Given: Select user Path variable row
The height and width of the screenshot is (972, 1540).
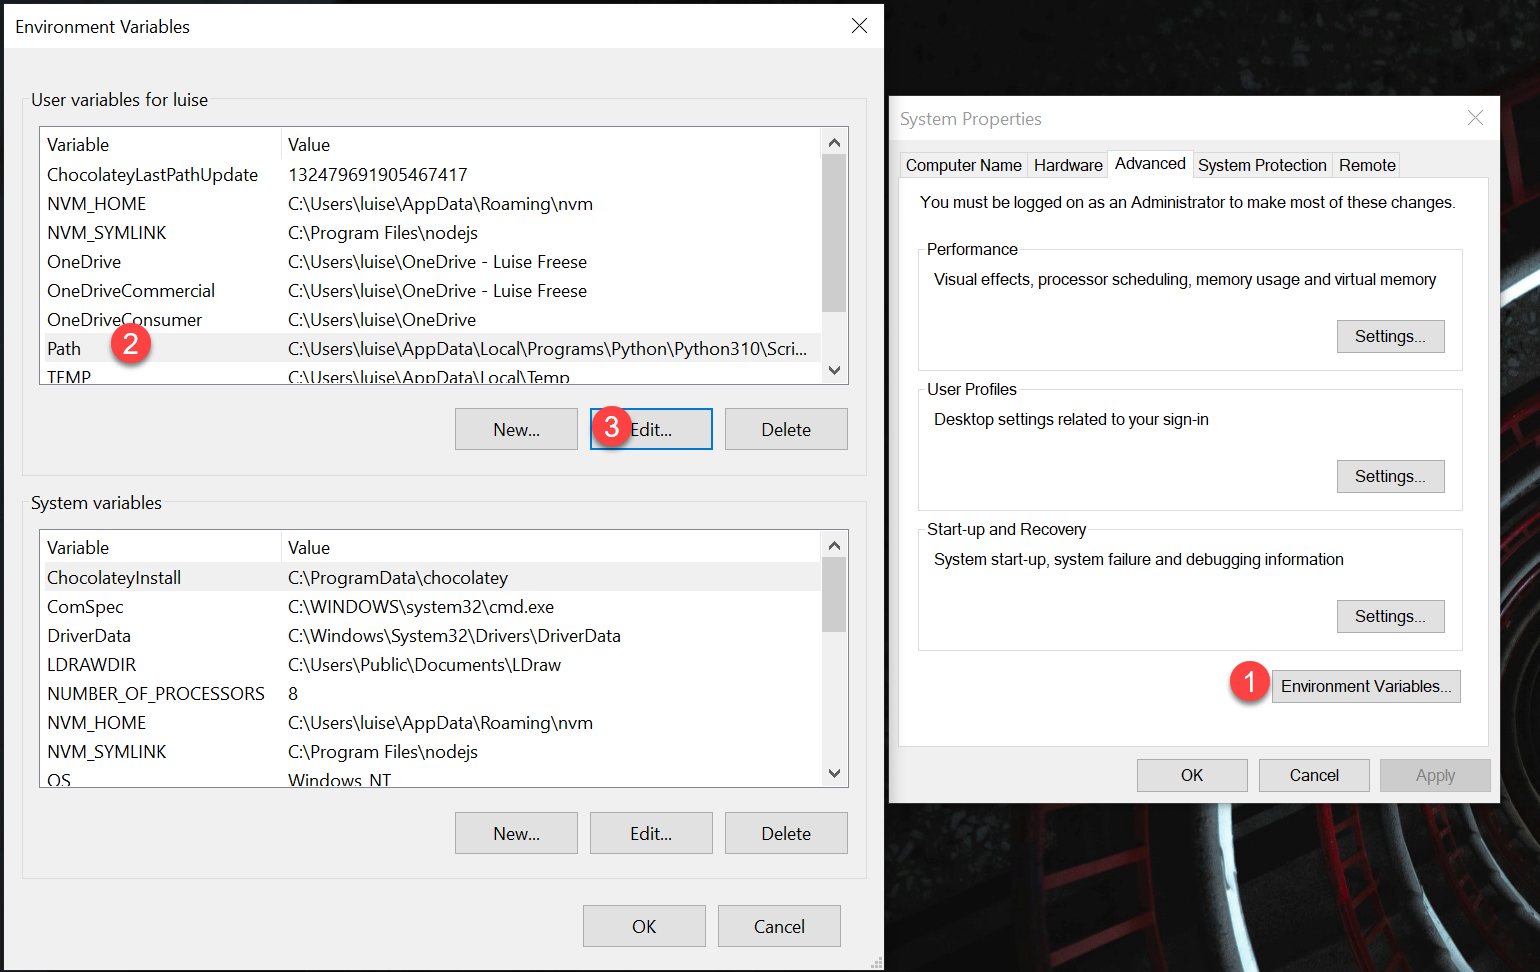Looking at the screenshot, I should (431, 348).
